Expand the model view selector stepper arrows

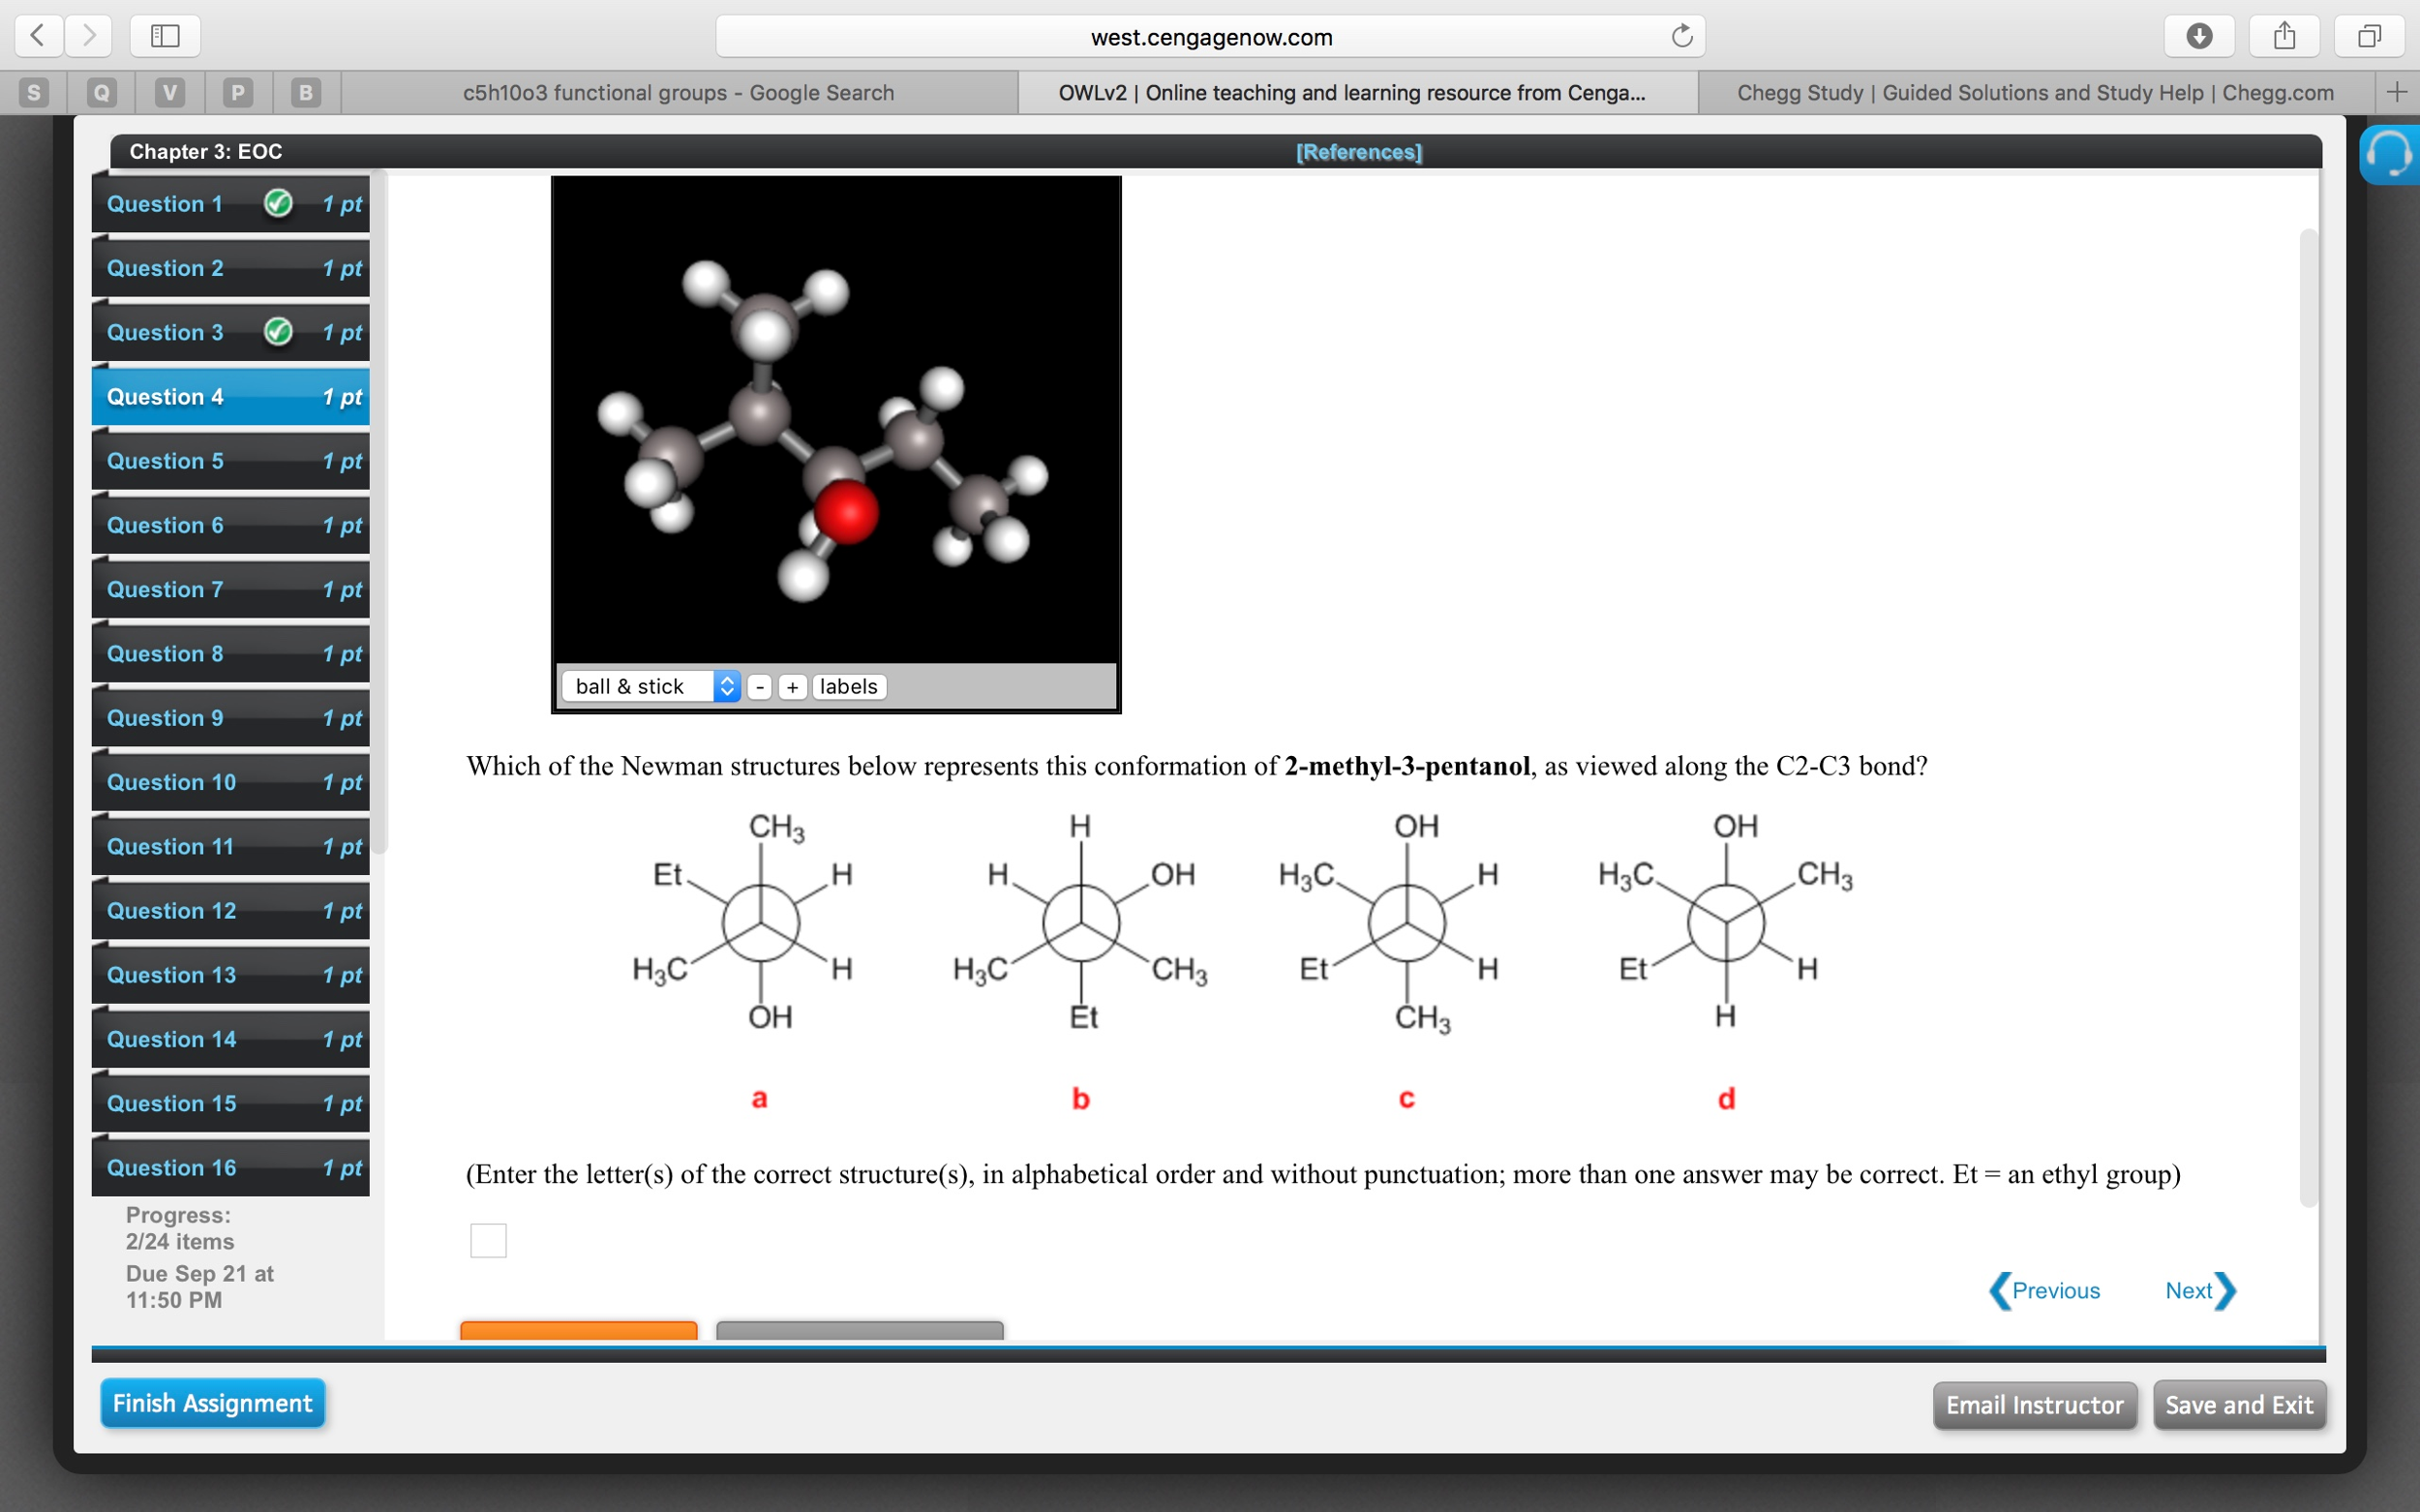coord(726,686)
